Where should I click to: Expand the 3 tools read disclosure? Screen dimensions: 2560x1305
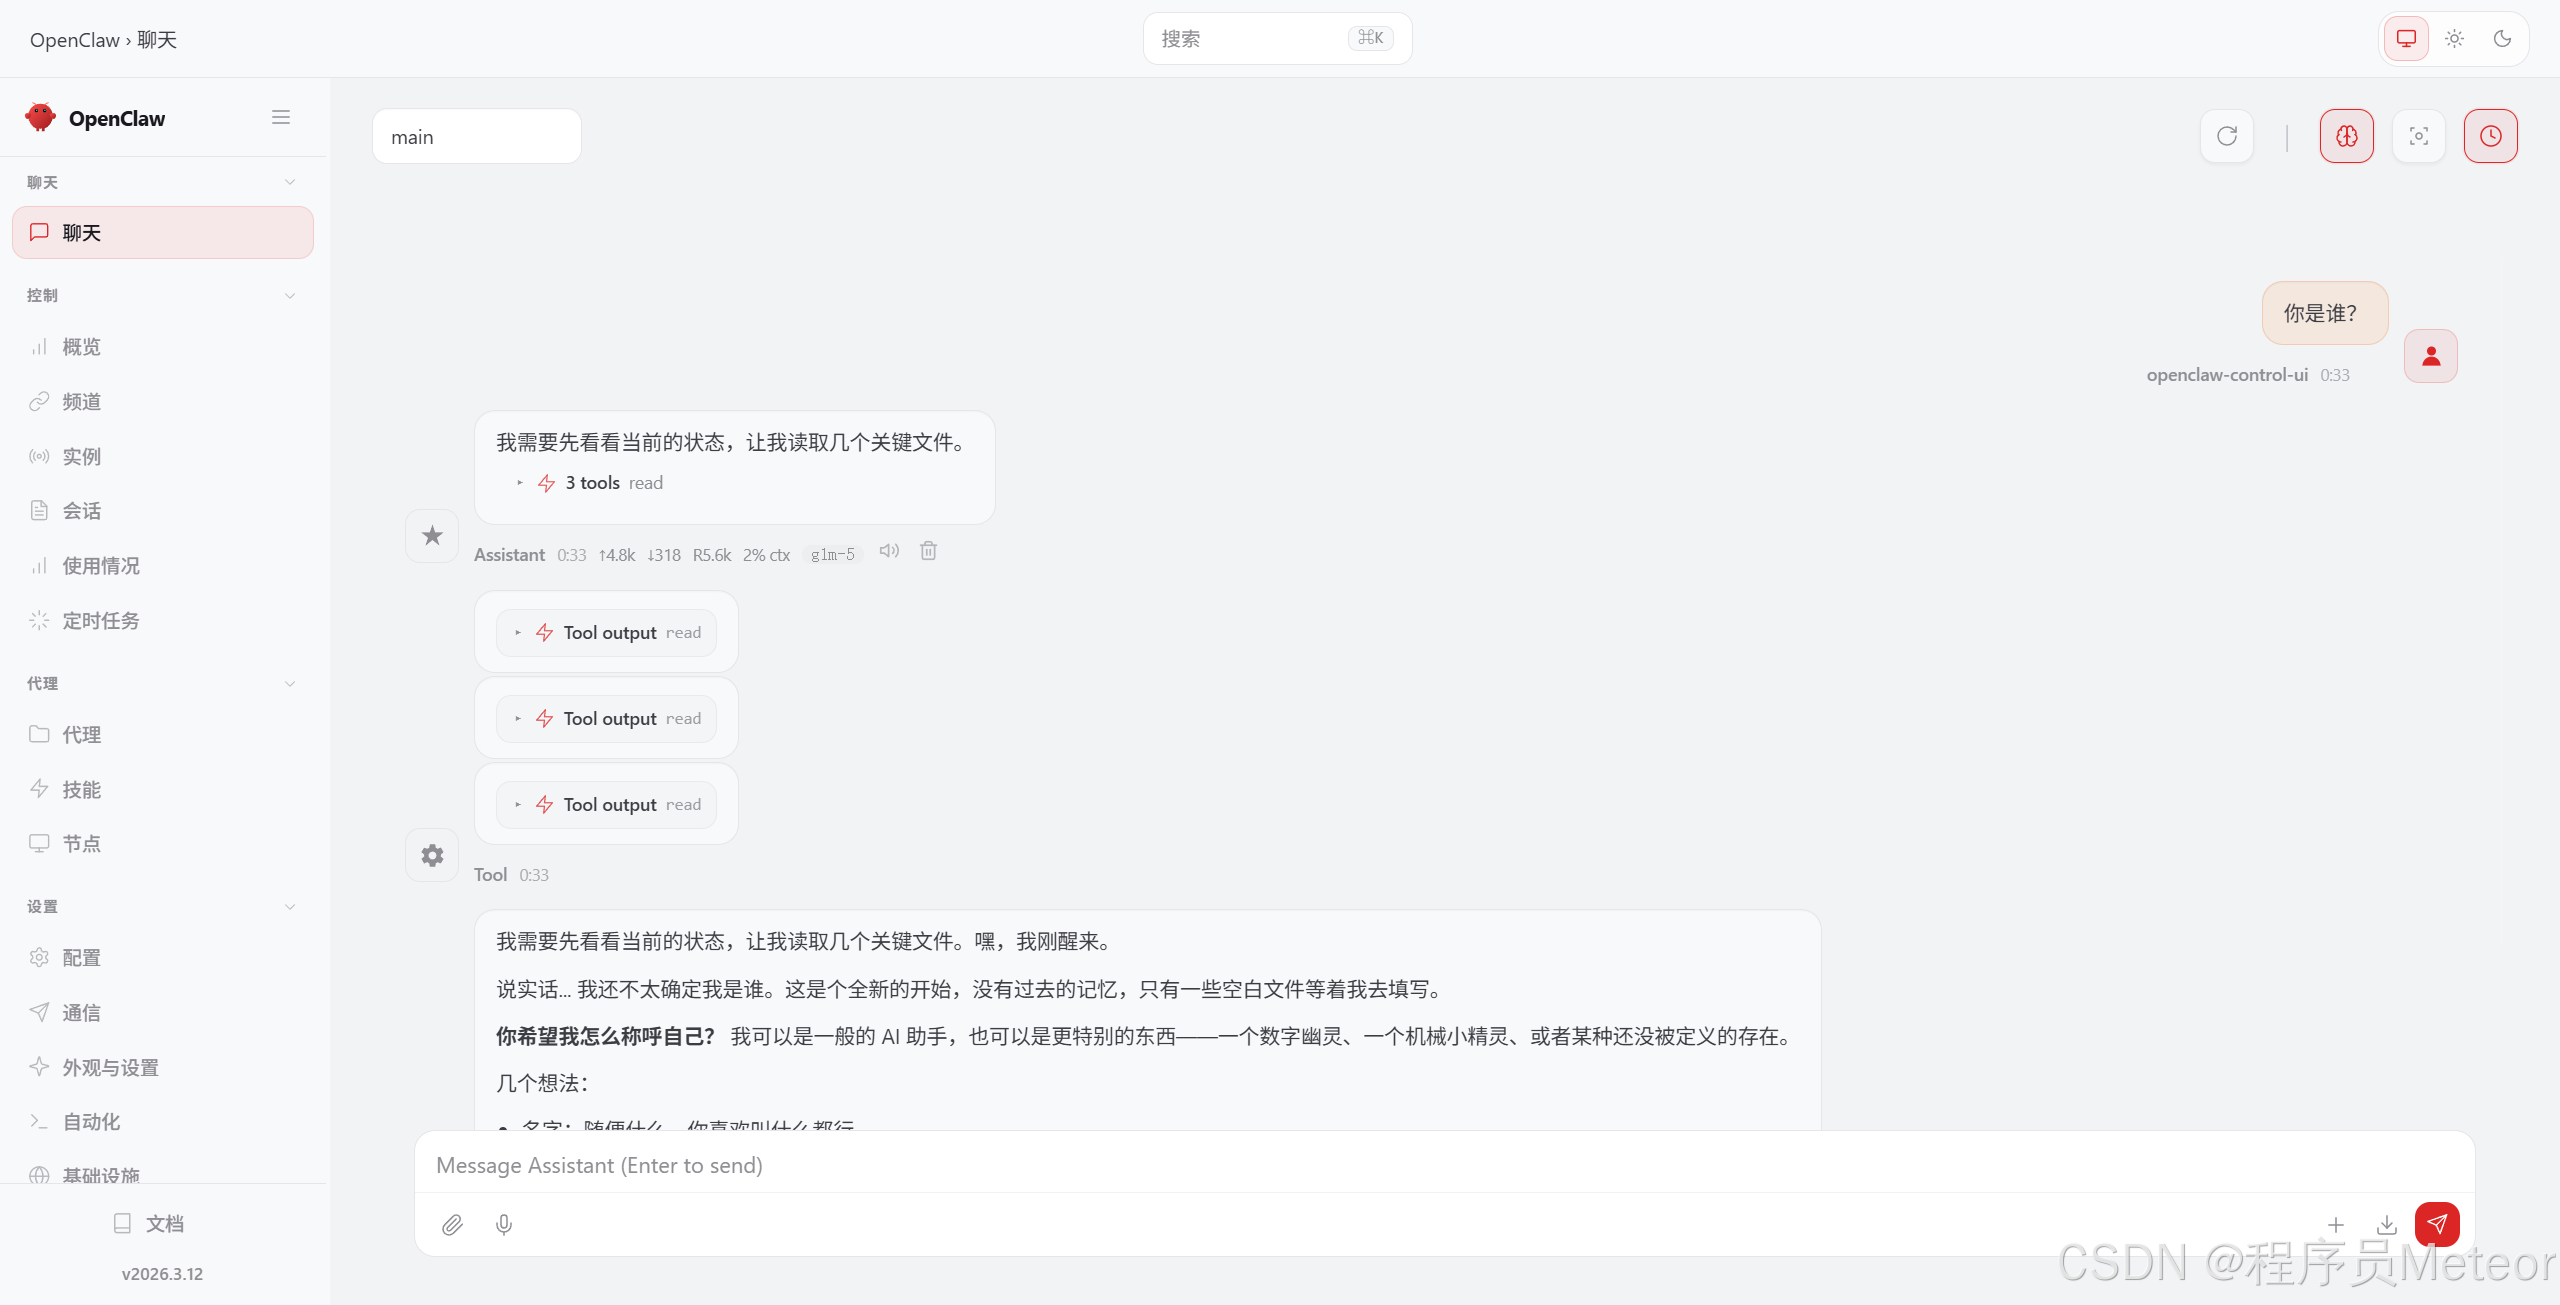[590, 483]
